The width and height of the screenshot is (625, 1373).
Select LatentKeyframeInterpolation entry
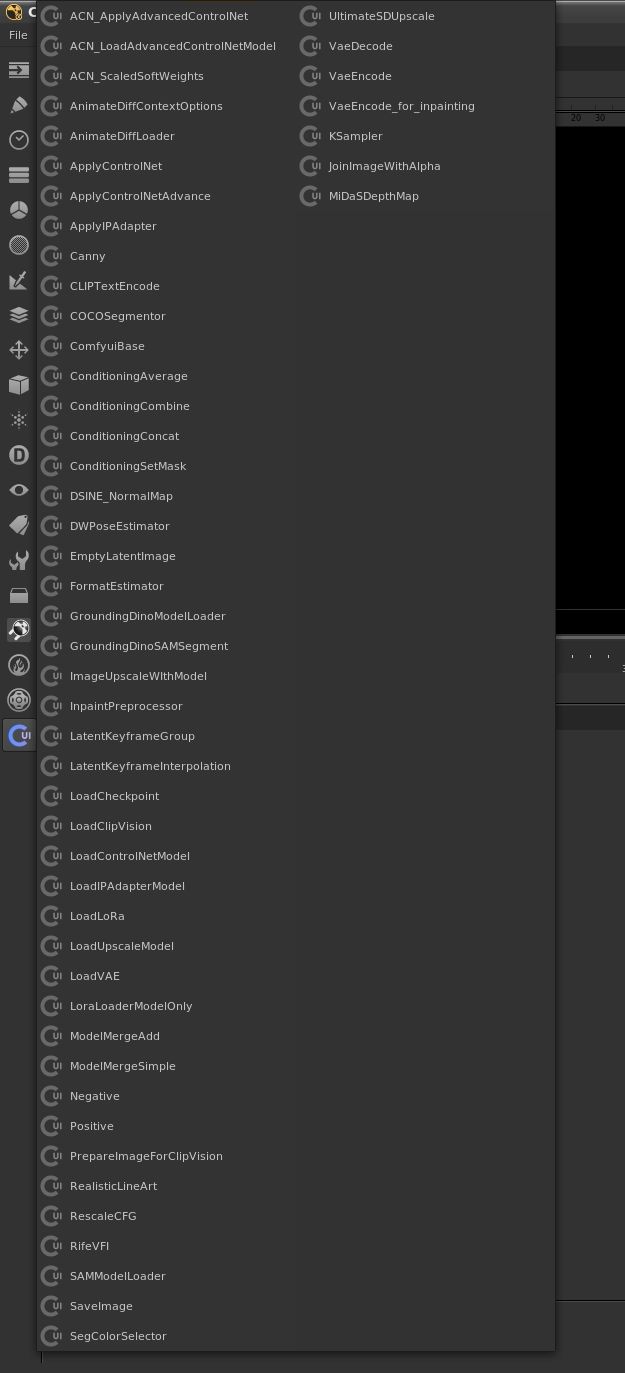(x=150, y=766)
